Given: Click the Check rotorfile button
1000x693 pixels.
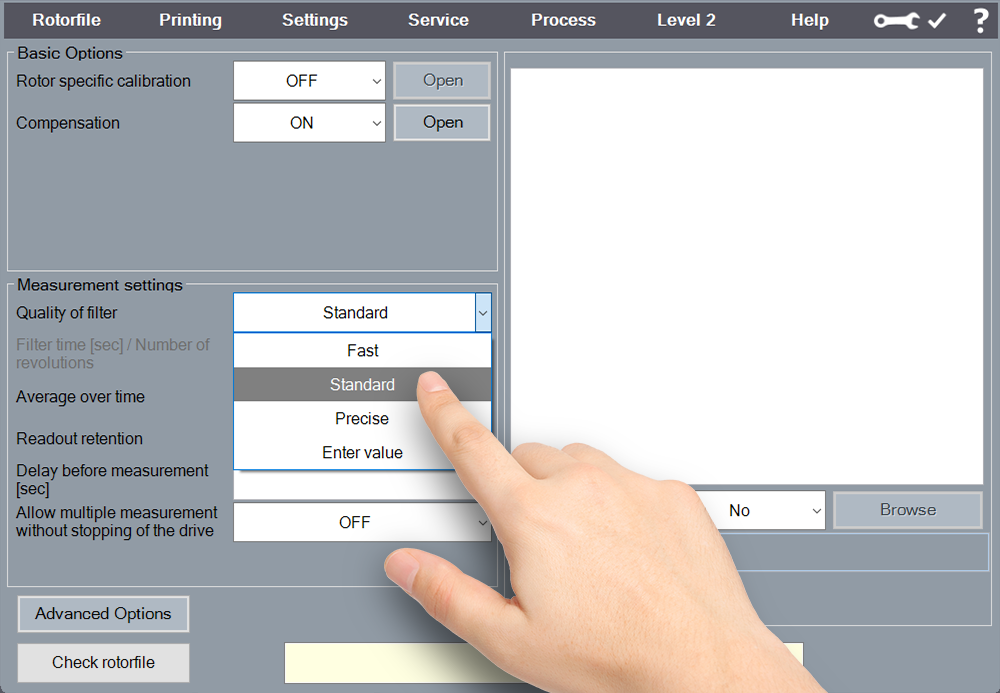Looking at the screenshot, I should click(103, 662).
